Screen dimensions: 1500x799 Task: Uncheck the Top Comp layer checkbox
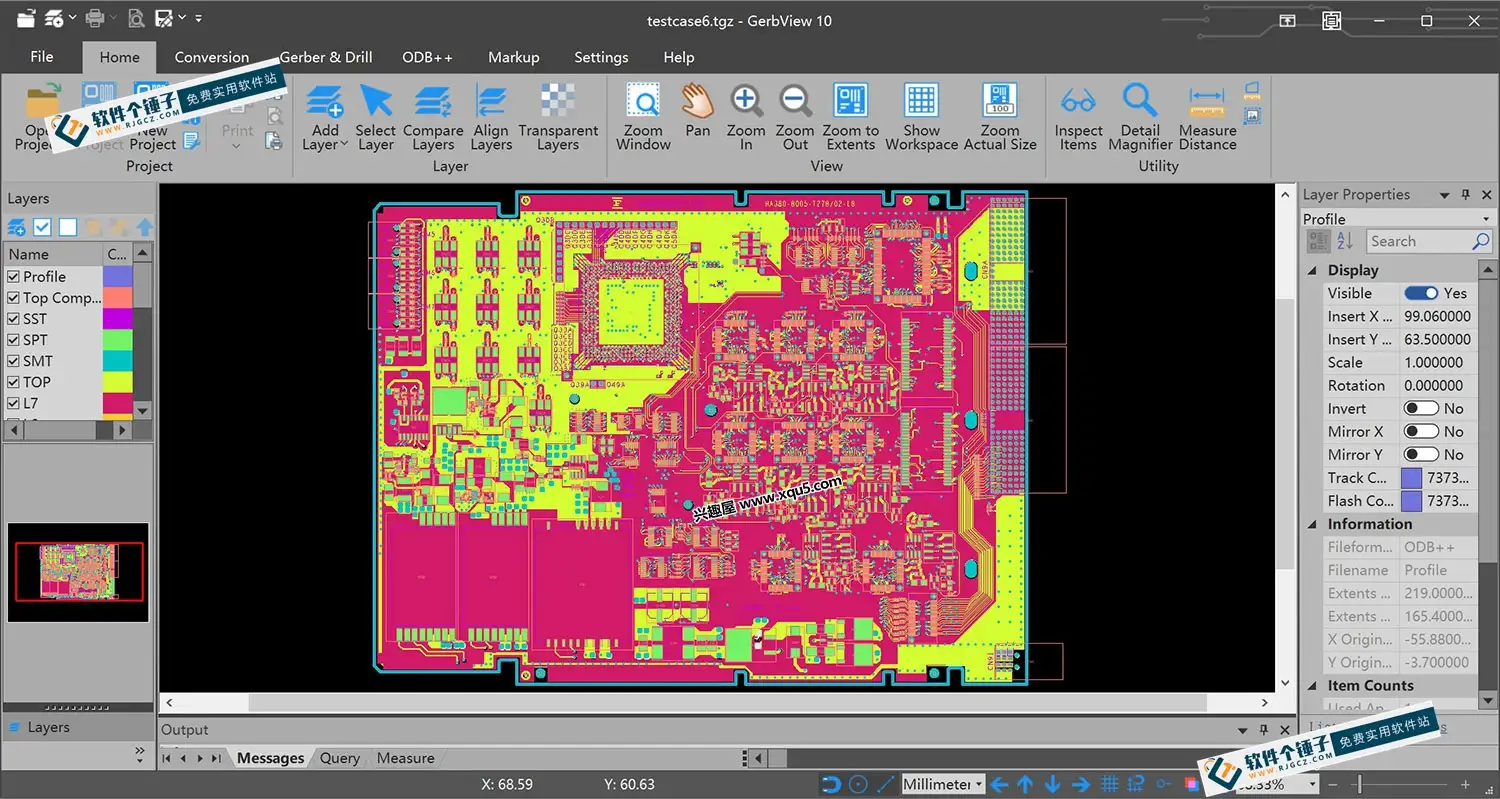14,298
